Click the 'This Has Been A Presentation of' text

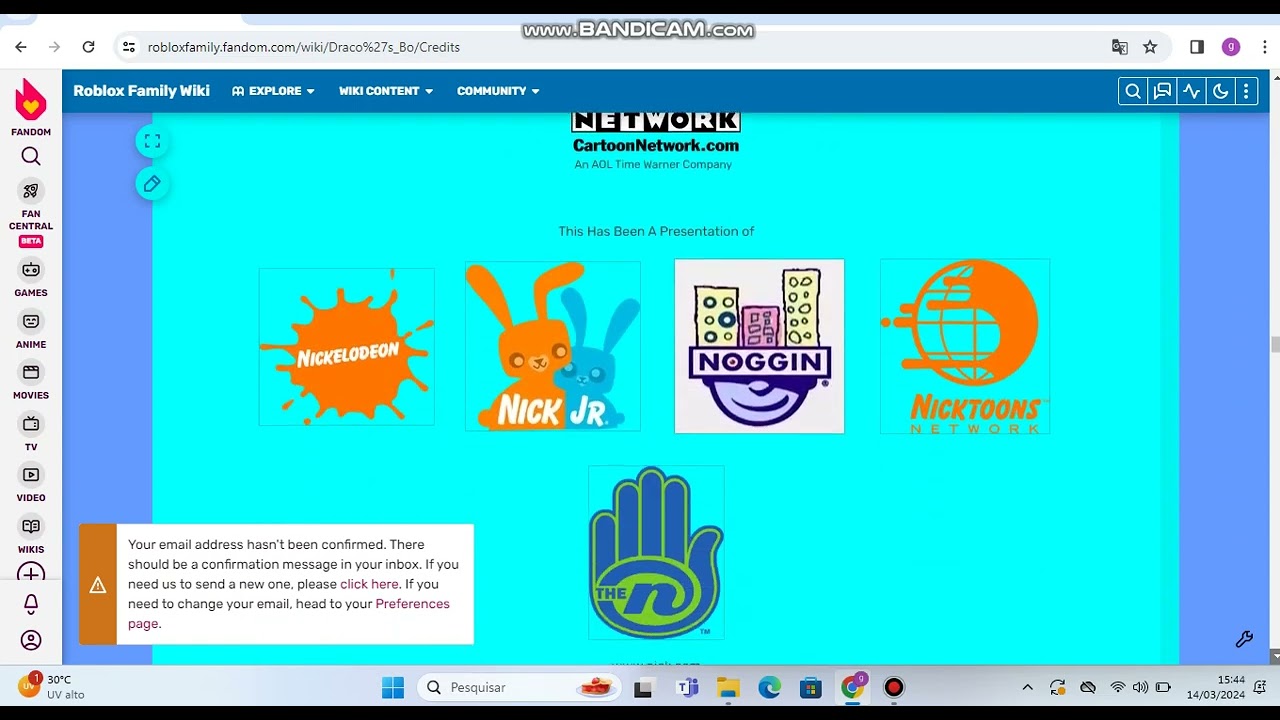pos(656,231)
